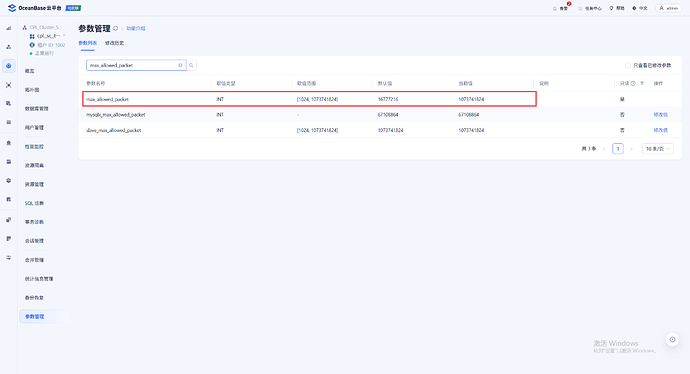Viewport: 690px width, 374px height.
Task: Open the 功能介绍 feature introduction link
Action: (x=136, y=28)
